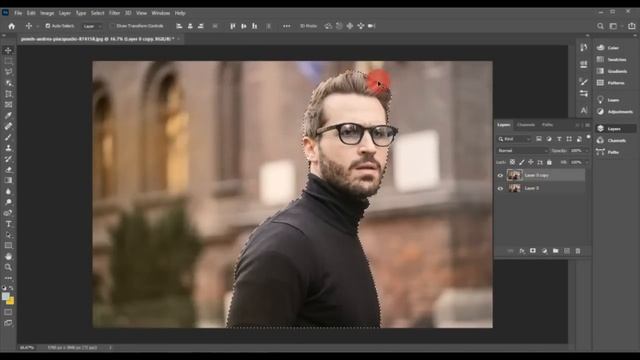The width and height of the screenshot is (640, 360).
Task: Select the Move tool in the toolbox
Action: 8,51
